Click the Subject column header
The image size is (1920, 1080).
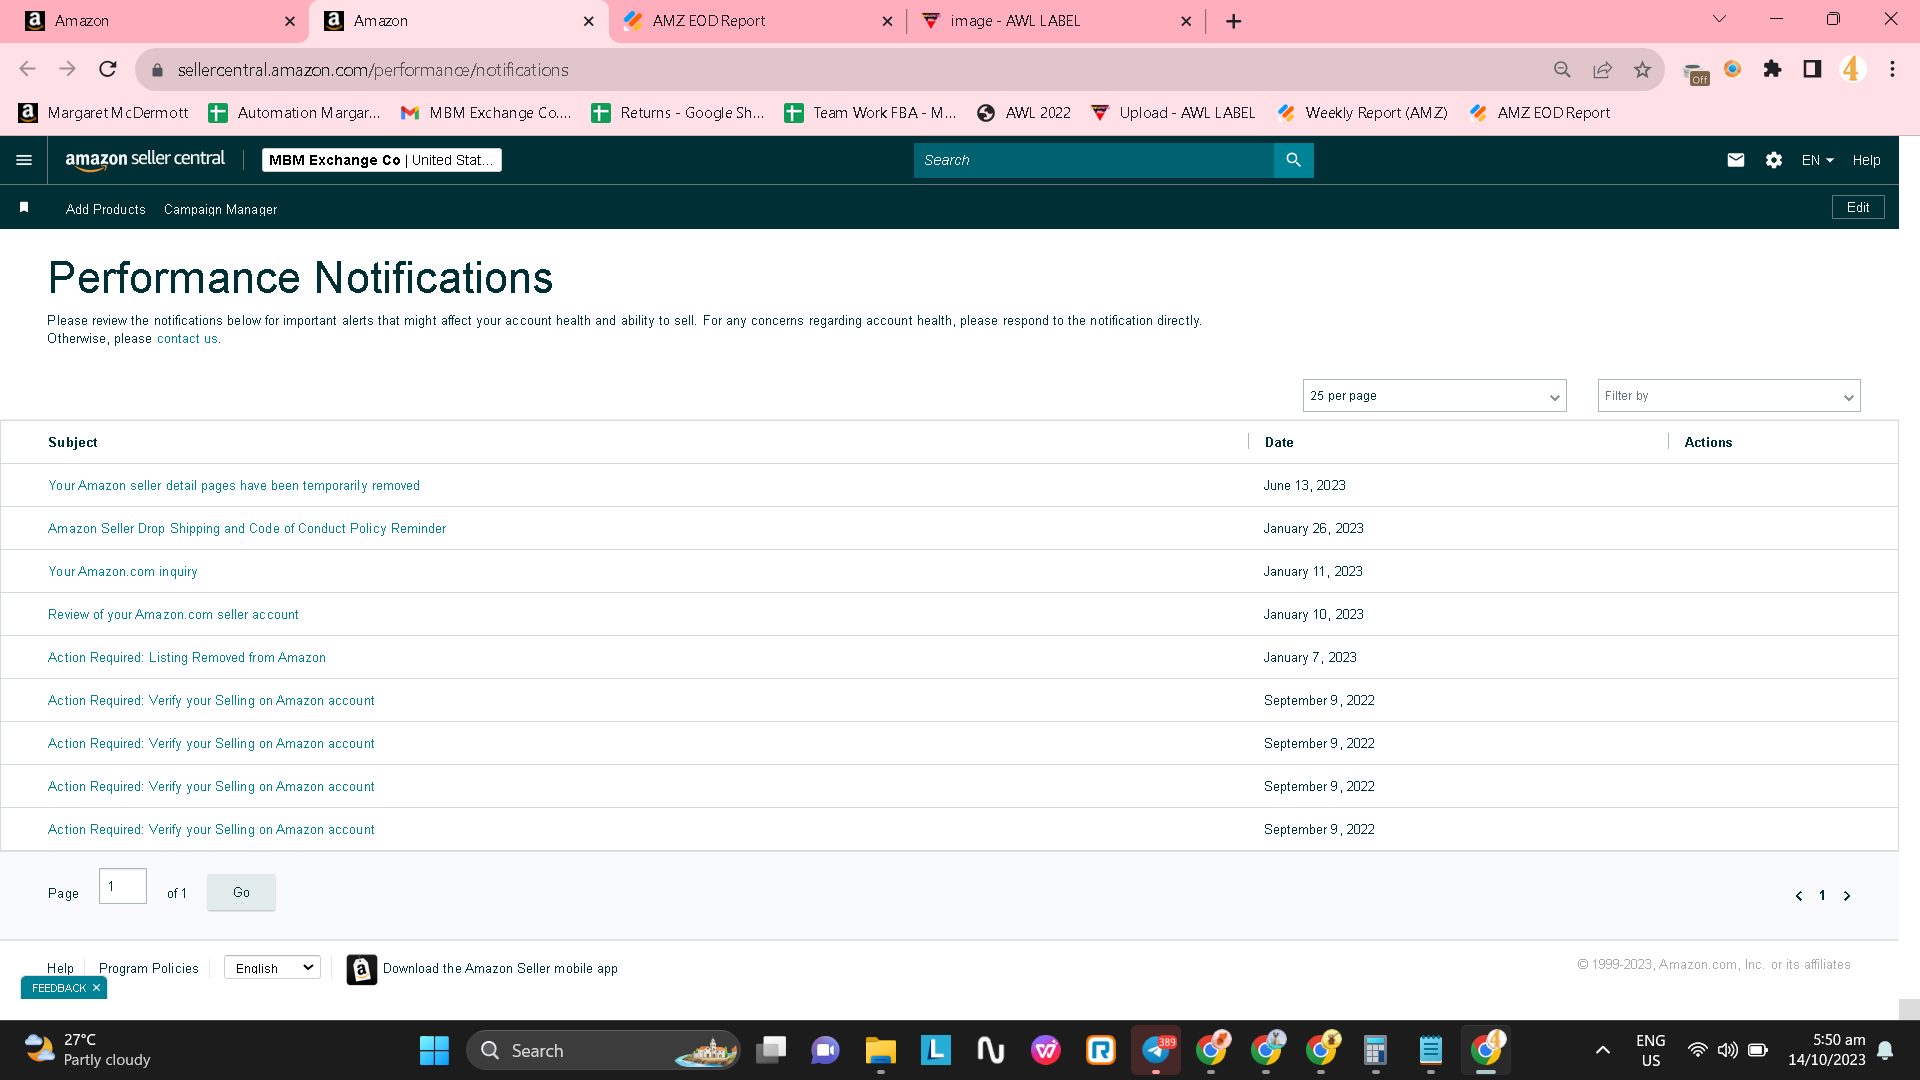point(73,442)
